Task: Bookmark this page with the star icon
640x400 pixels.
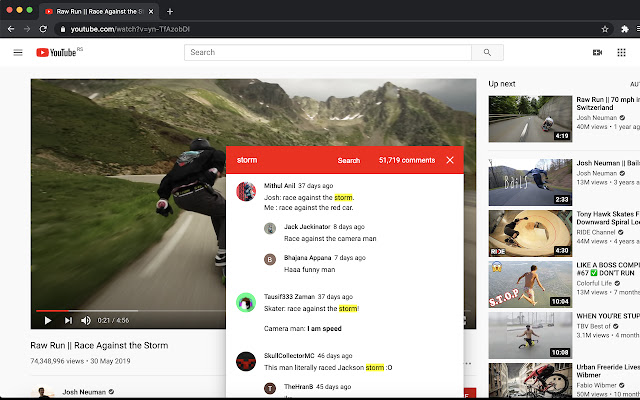Action: pyautogui.click(x=605, y=29)
